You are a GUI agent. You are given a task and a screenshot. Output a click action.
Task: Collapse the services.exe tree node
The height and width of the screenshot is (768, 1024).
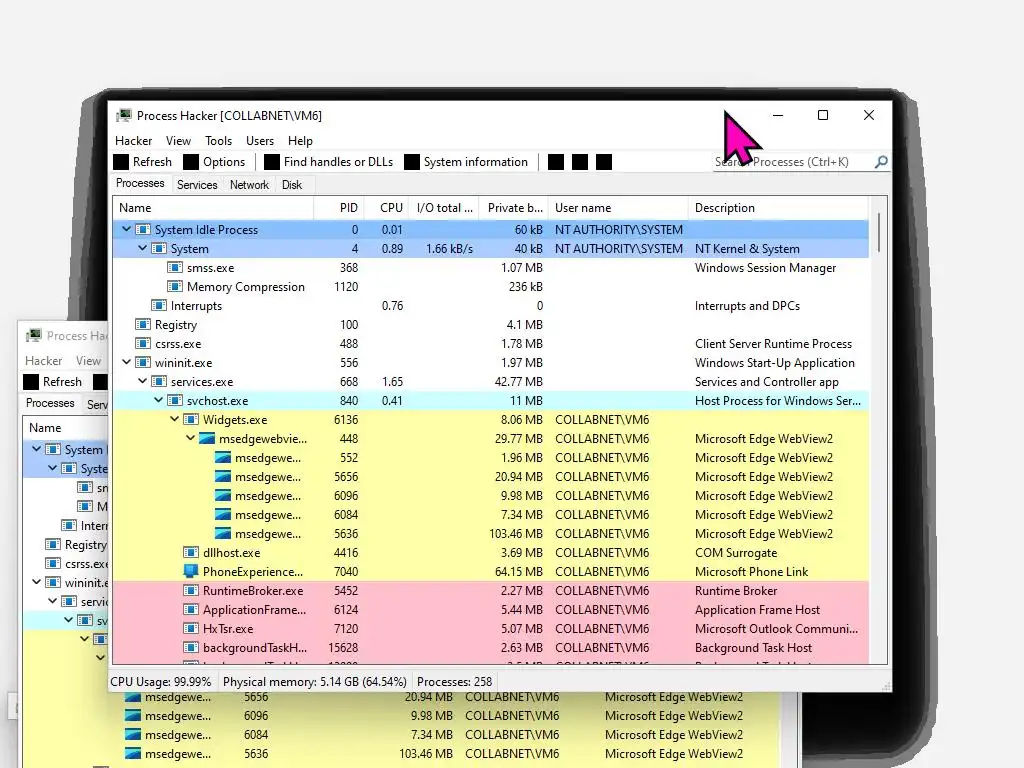142,381
